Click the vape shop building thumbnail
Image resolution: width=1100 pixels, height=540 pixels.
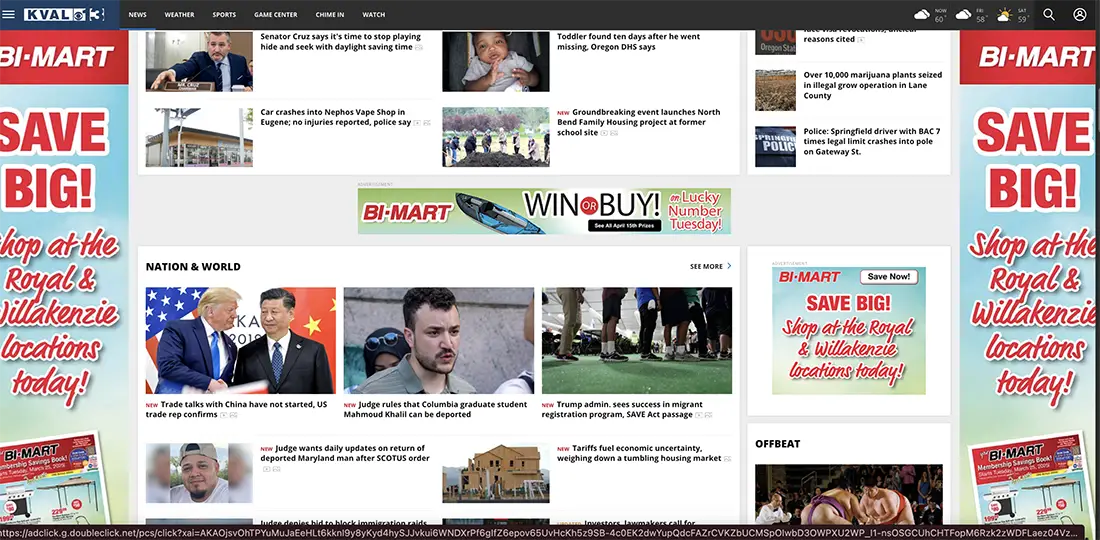(x=199, y=137)
